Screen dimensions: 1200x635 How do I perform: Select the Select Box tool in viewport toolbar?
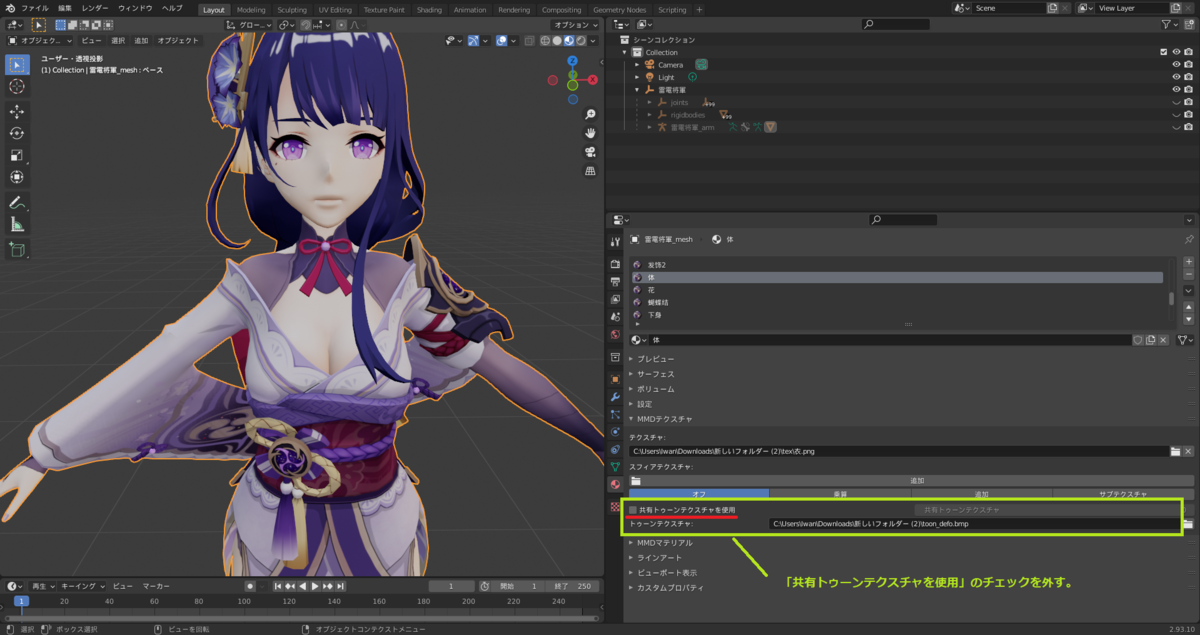(17, 65)
